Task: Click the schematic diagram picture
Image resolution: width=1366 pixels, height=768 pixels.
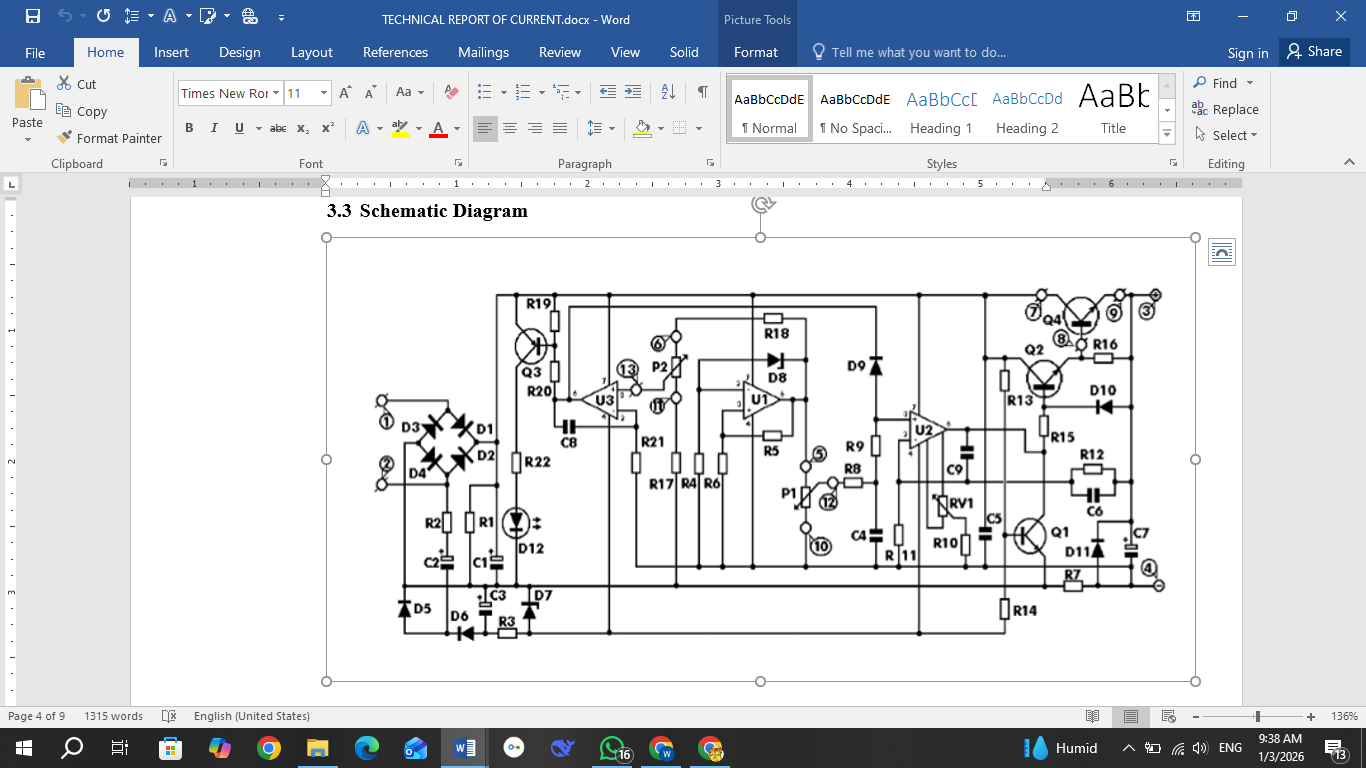Action: [x=761, y=459]
